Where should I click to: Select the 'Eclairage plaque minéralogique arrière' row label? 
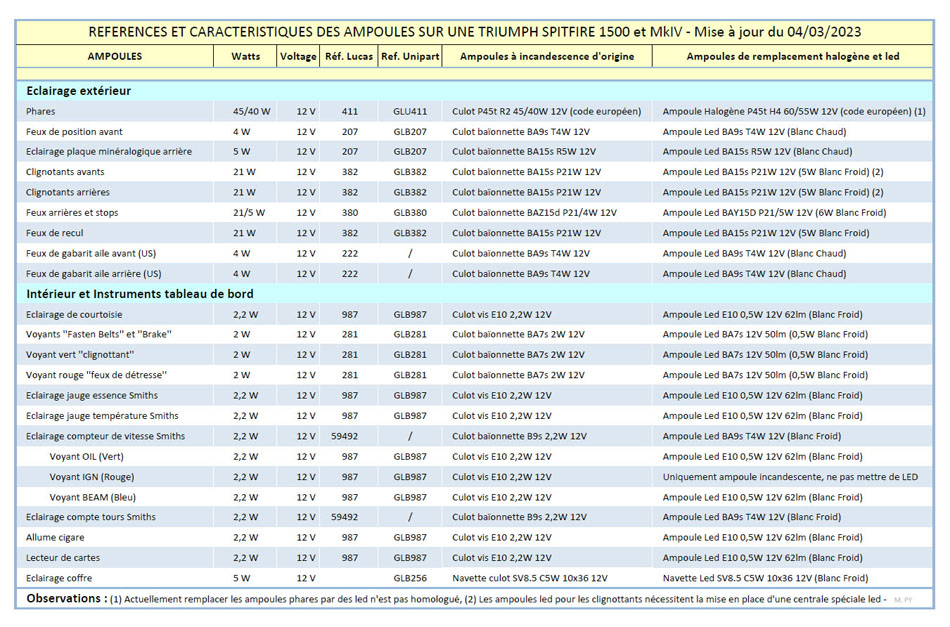coord(109,152)
